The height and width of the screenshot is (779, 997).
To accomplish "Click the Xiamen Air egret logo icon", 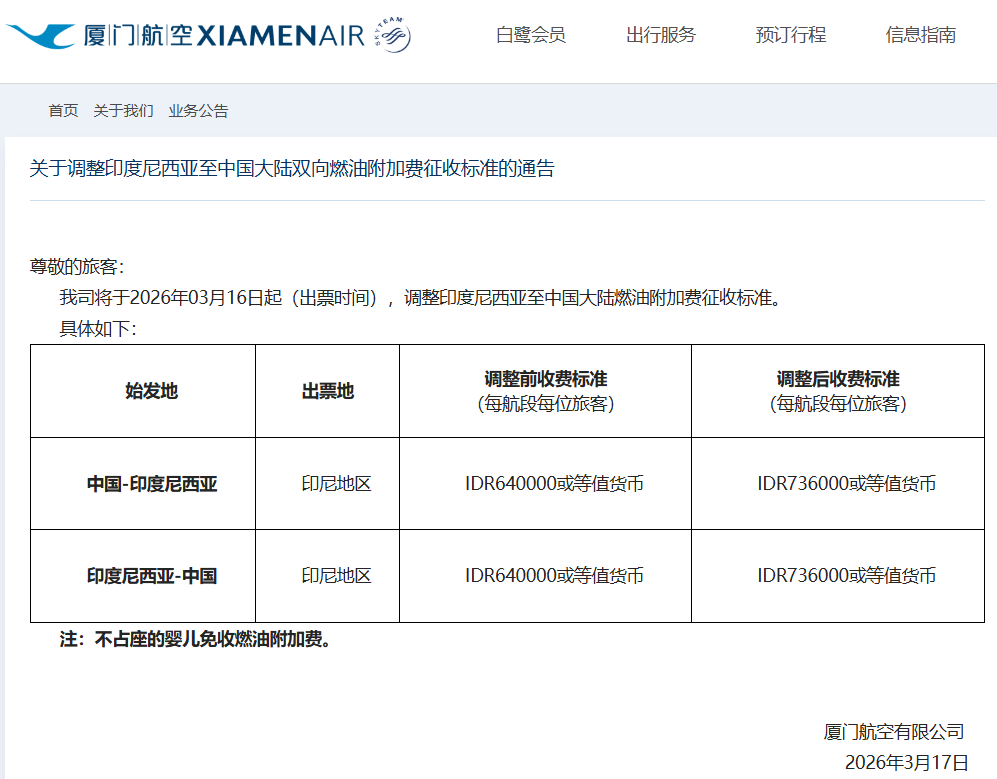I will [40, 36].
